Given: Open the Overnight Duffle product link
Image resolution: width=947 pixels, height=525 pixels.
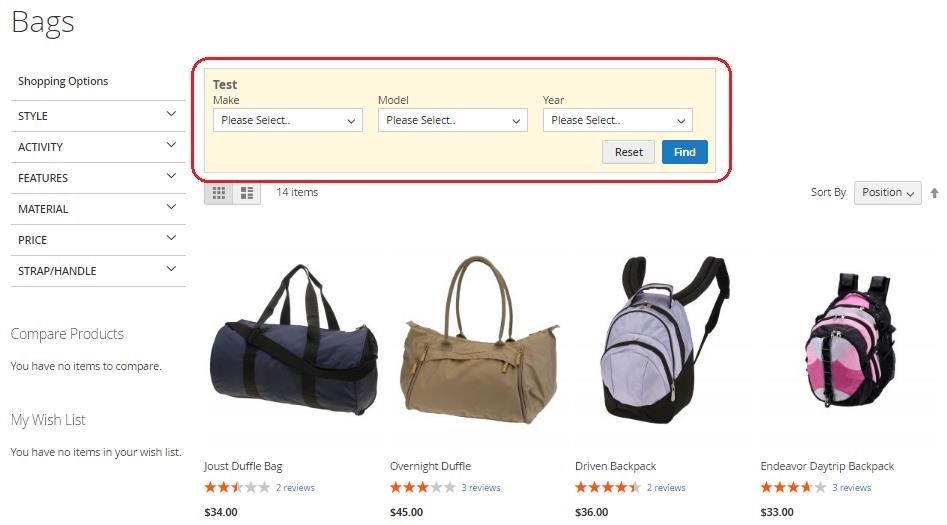Looking at the screenshot, I should 430,466.
